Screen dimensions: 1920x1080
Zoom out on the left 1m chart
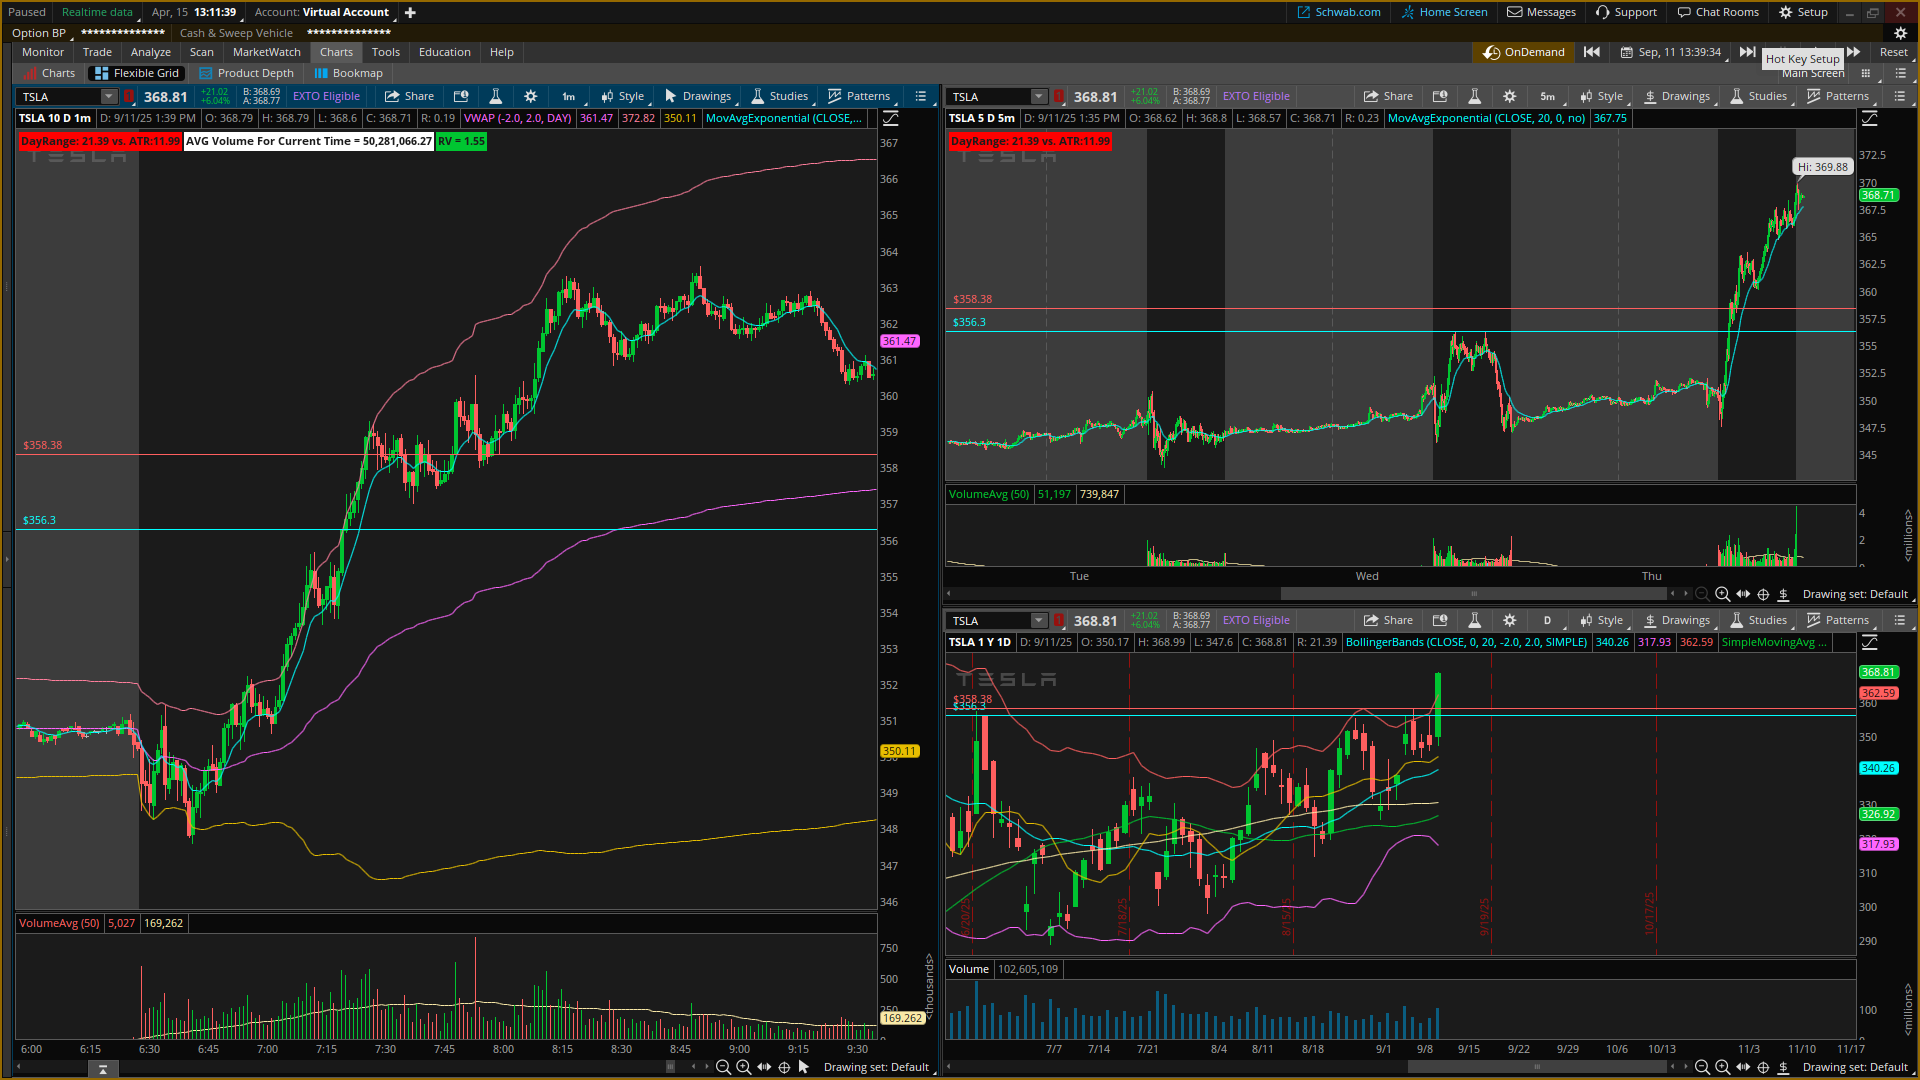pyautogui.click(x=723, y=1067)
